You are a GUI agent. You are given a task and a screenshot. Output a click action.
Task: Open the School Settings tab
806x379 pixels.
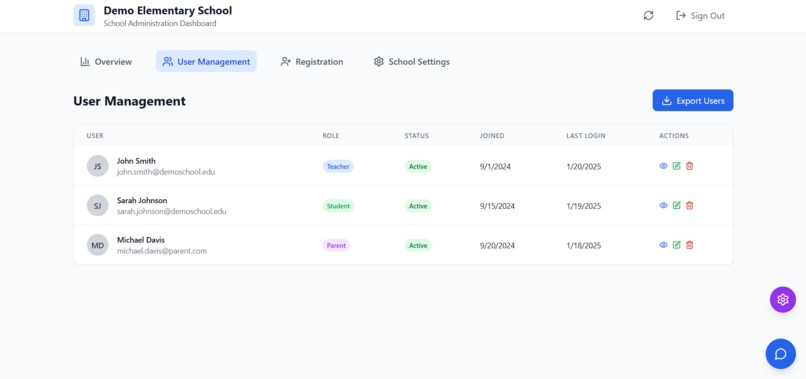(x=412, y=62)
